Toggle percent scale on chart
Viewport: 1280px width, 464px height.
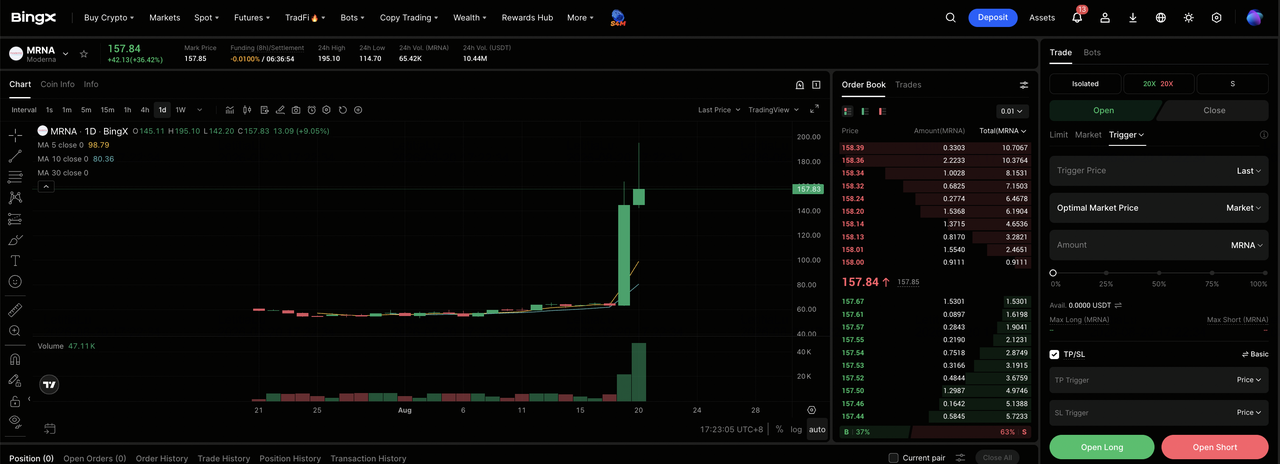[x=779, y=430]
